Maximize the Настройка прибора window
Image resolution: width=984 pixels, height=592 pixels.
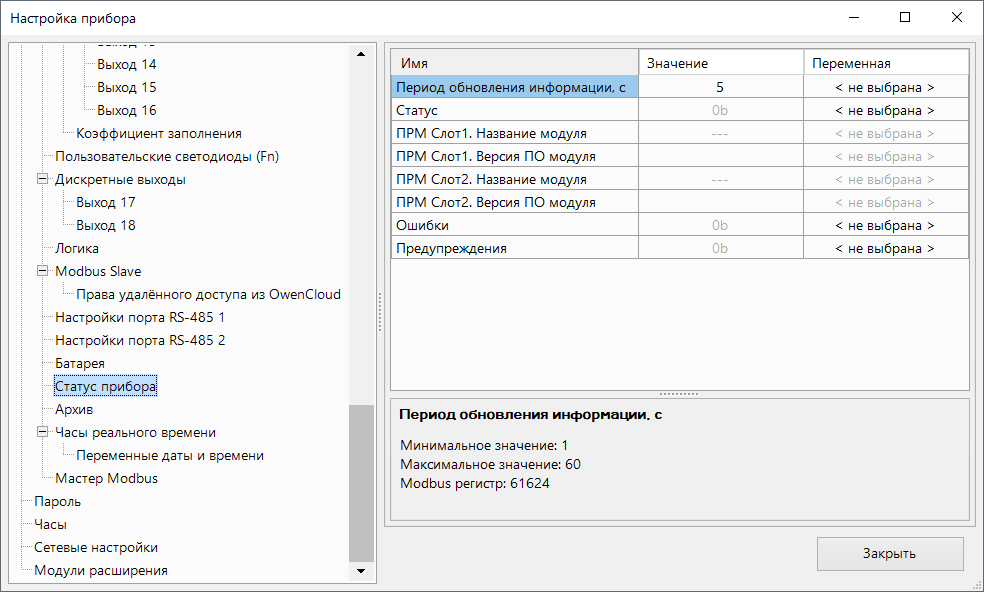coord(905,18)
